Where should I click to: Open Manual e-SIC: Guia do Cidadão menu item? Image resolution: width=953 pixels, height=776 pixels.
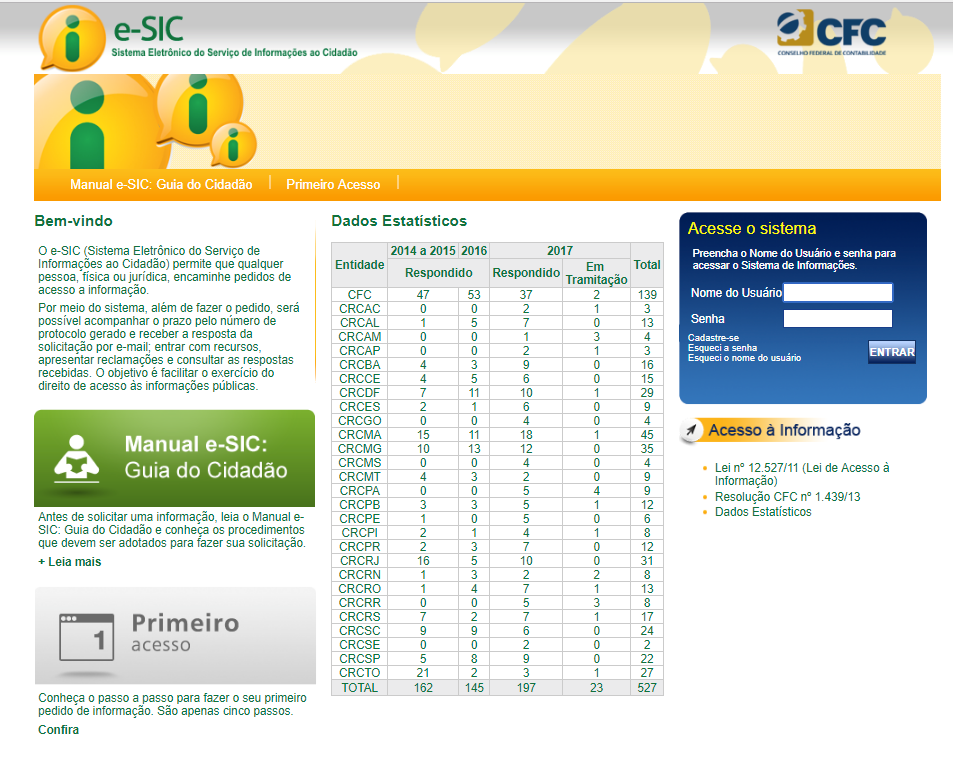[161, 184]
